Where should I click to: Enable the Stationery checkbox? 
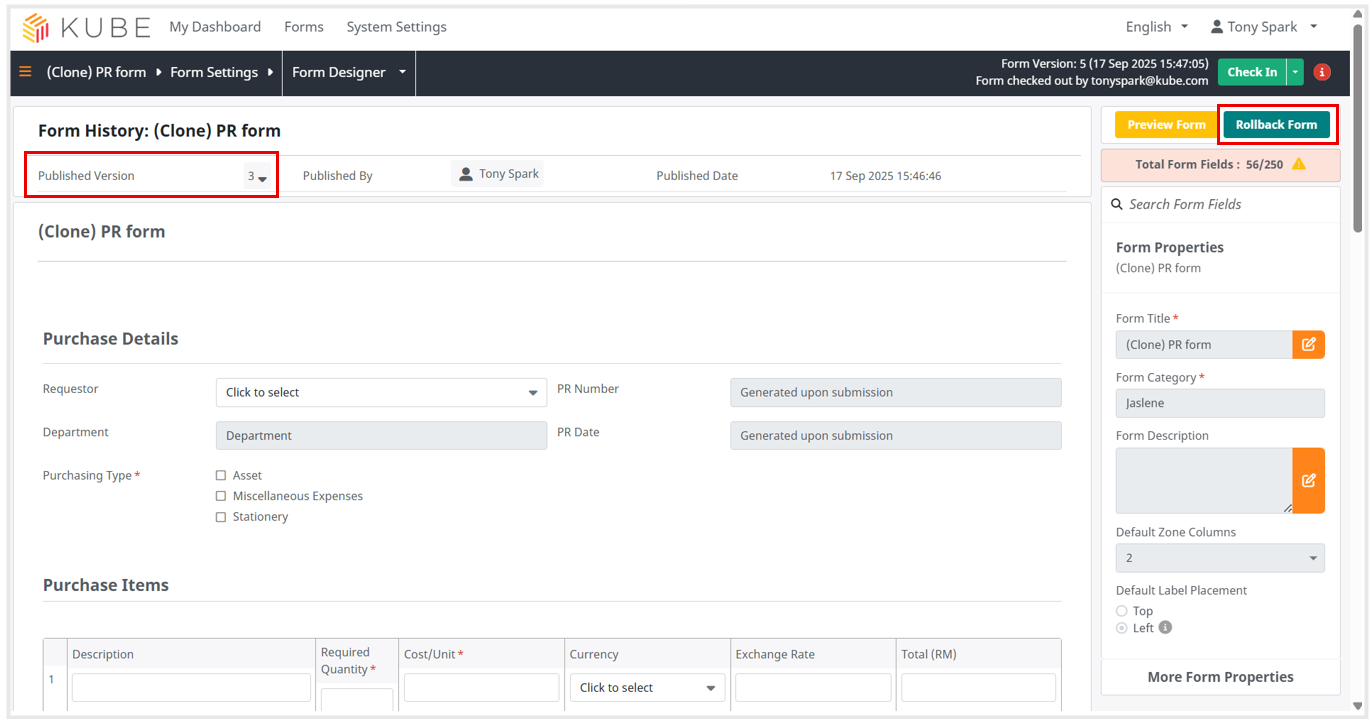pos(221,517)
